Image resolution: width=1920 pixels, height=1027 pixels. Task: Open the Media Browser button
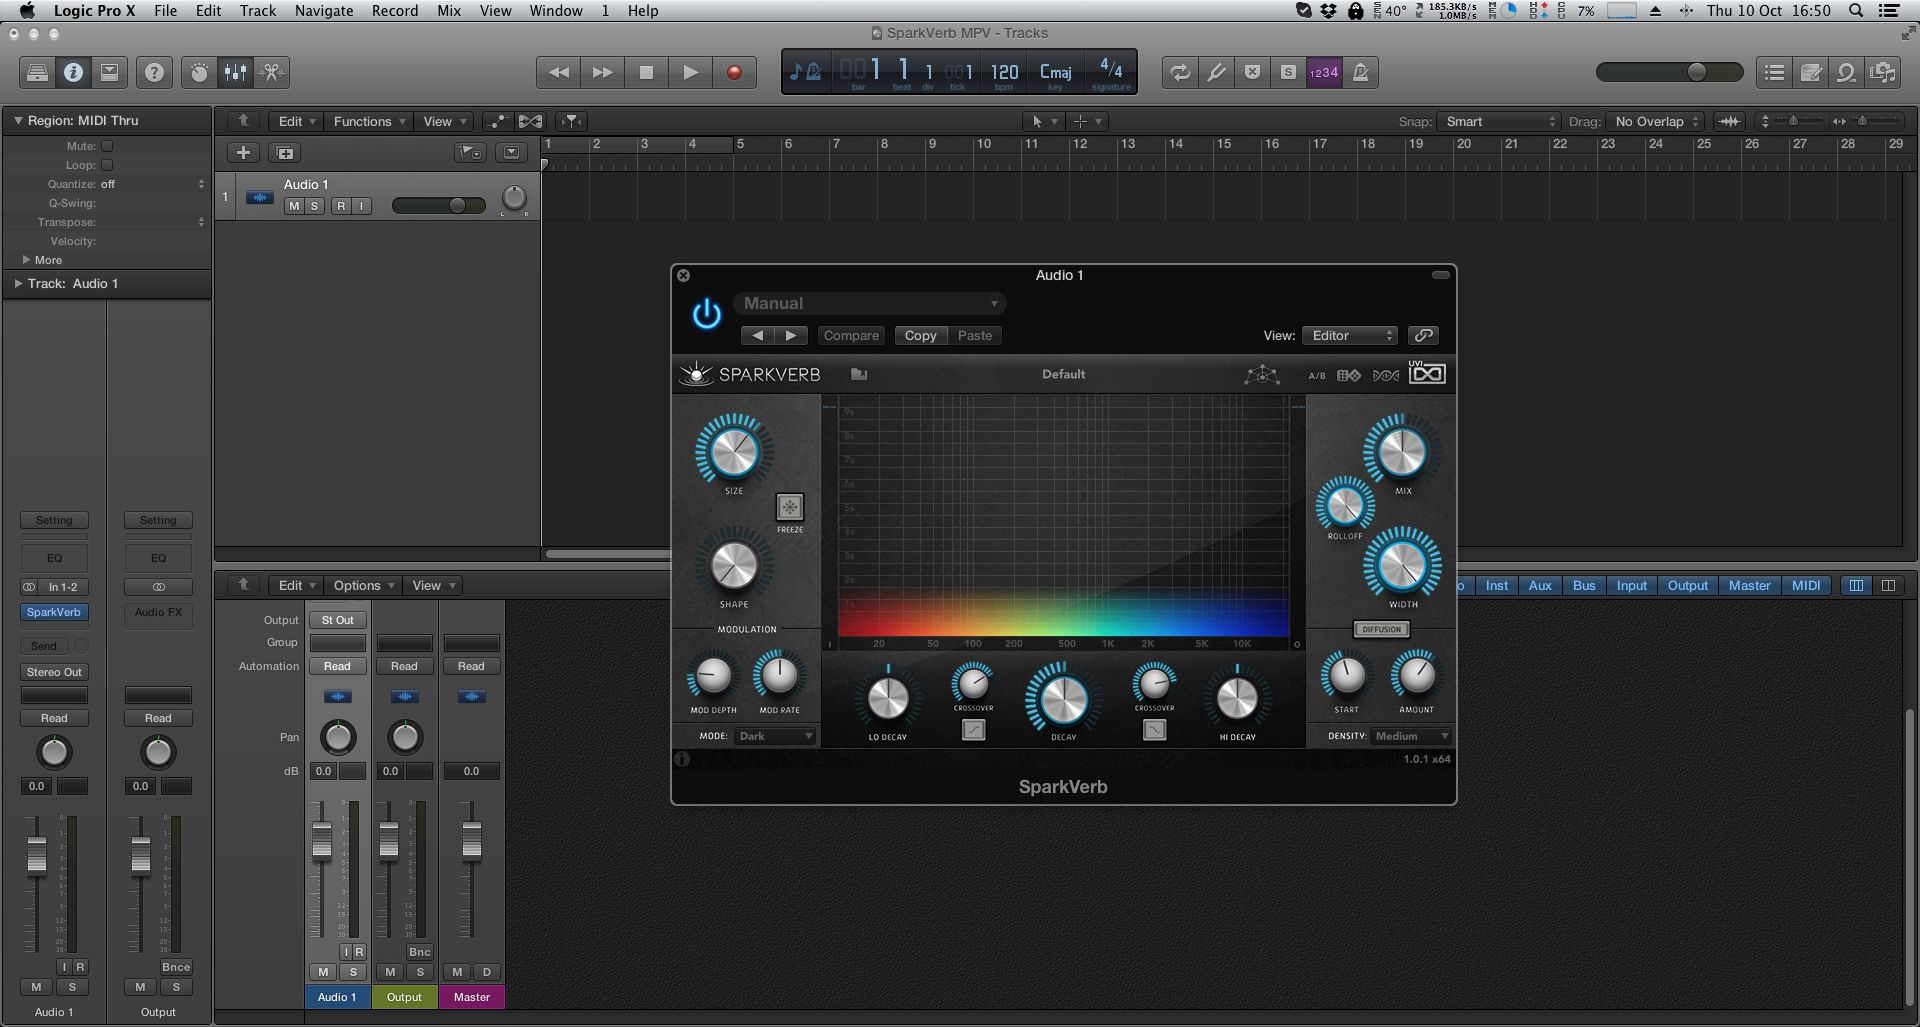click(x=1883, y=72)
